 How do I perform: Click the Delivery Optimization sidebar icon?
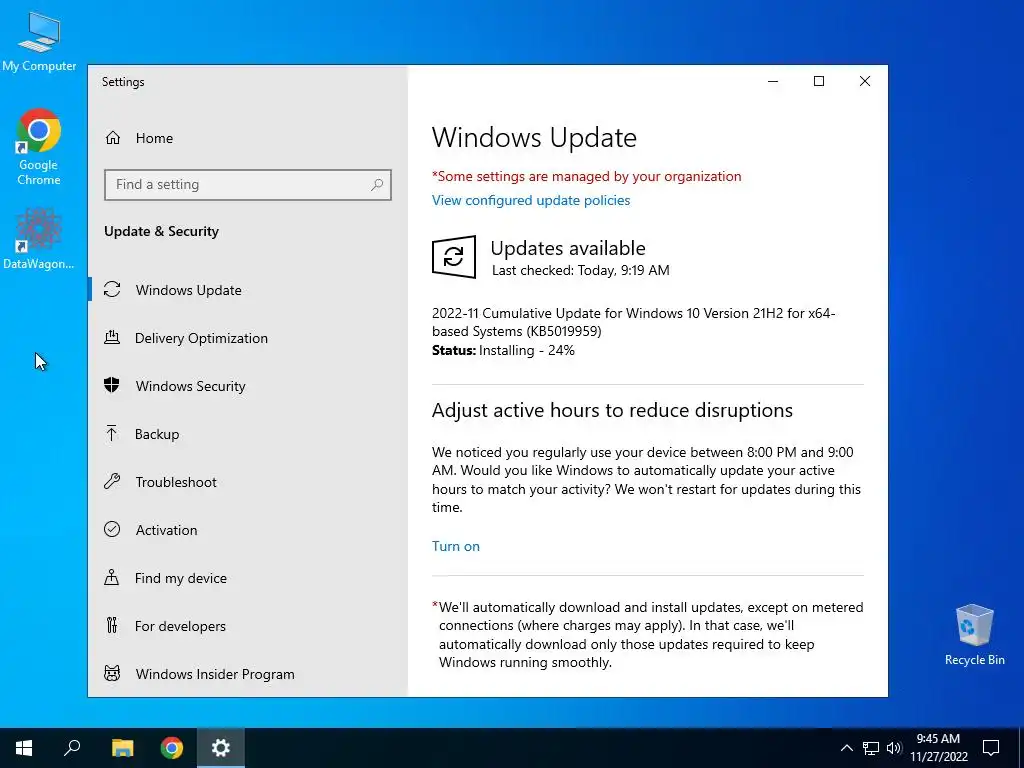click(112, 338)
